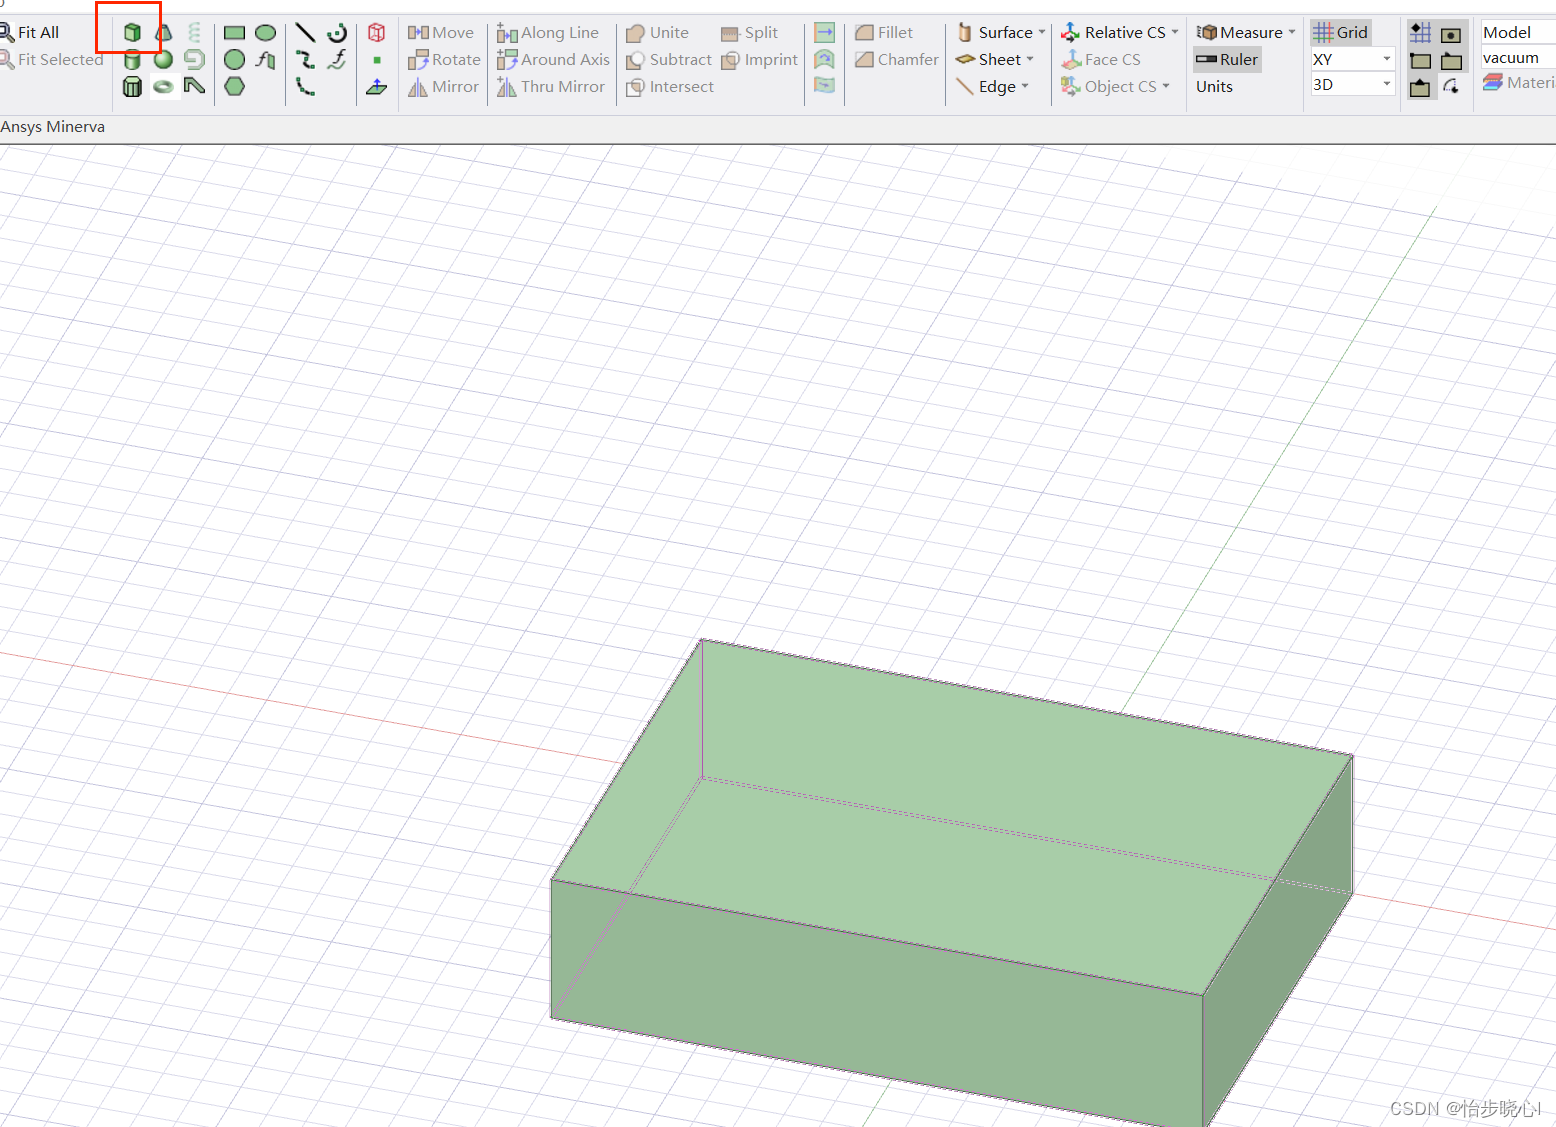Select the Draw Plane tool
1556x1127 pixels.
tap(377, 87)
